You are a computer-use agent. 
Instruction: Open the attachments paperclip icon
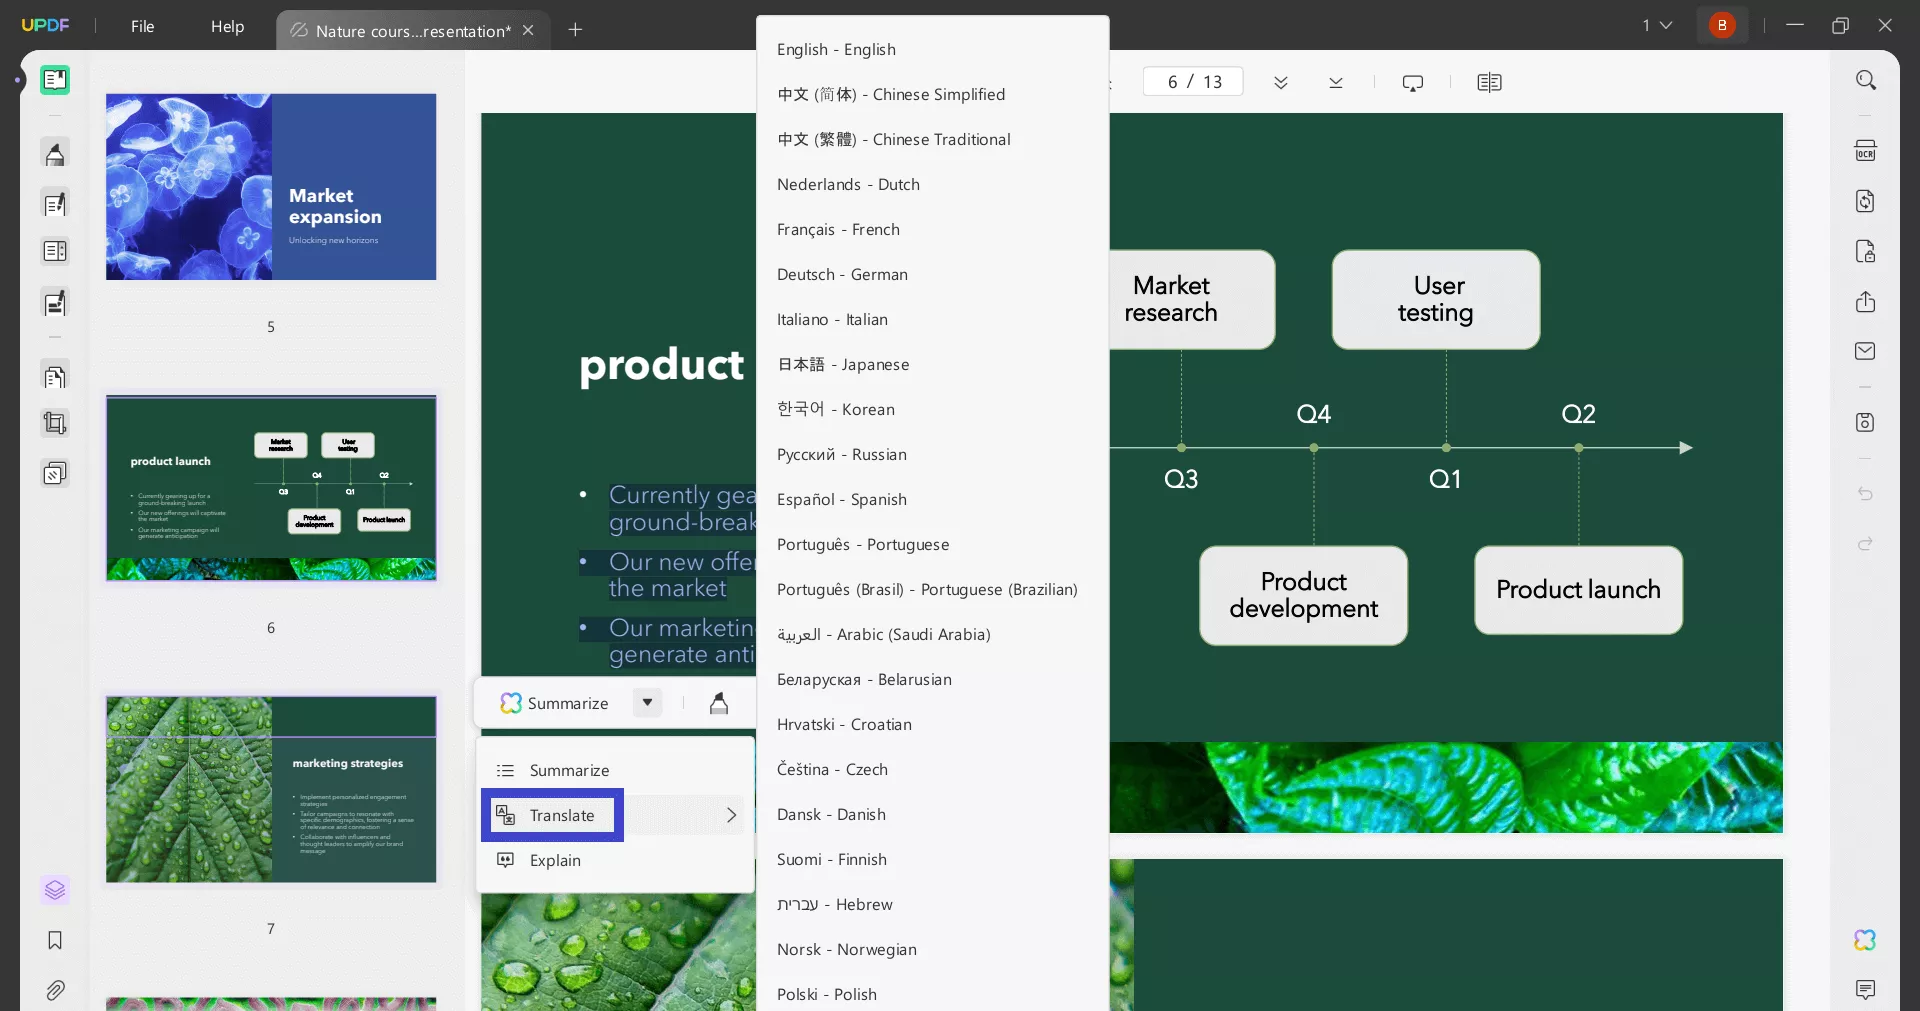pyautogui.click(x=55, y=990)
